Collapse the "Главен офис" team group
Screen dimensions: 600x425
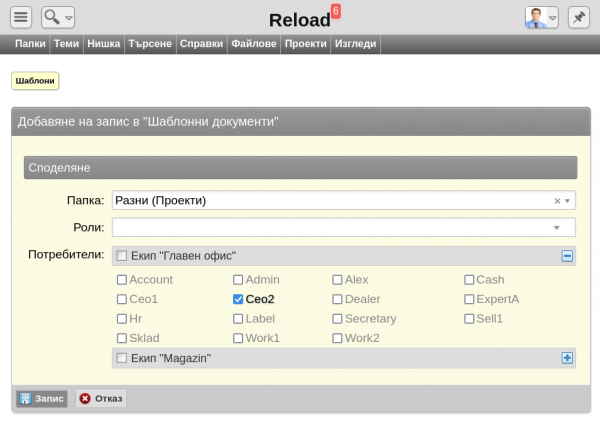click(567, 256)
